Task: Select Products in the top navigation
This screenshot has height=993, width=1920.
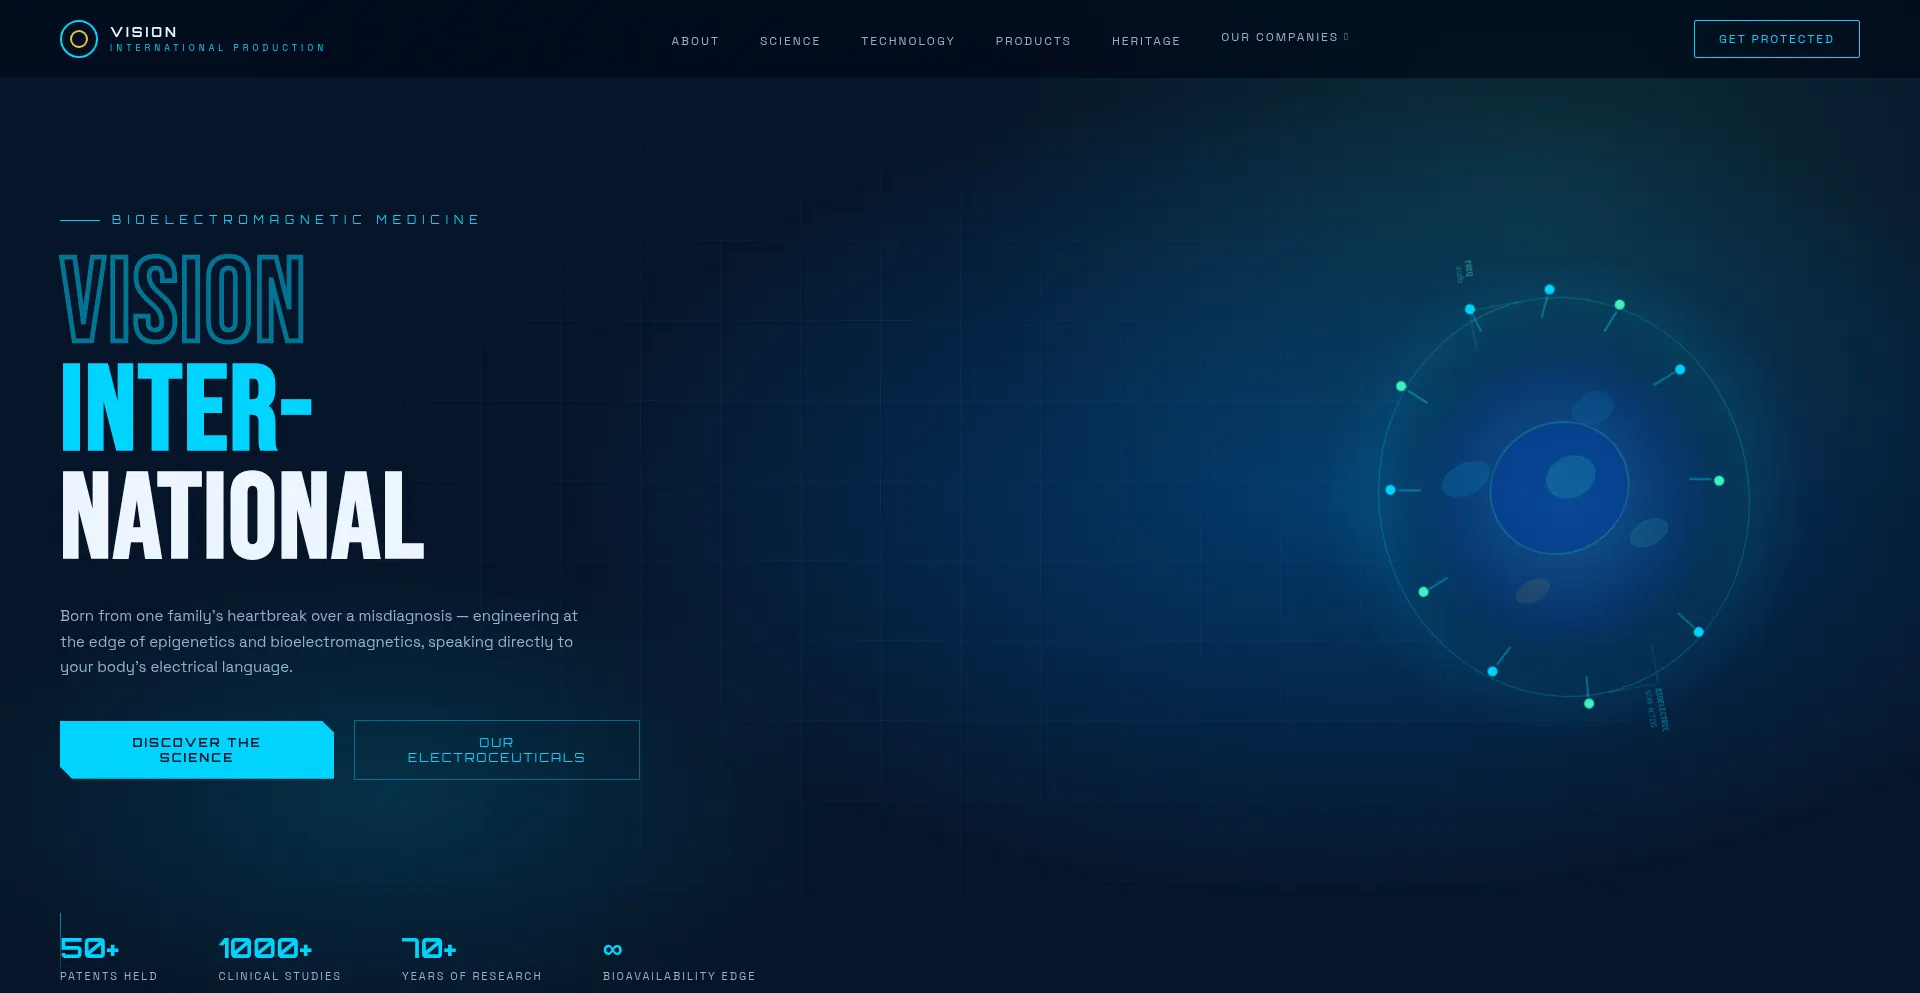Action: [1033, 41]
